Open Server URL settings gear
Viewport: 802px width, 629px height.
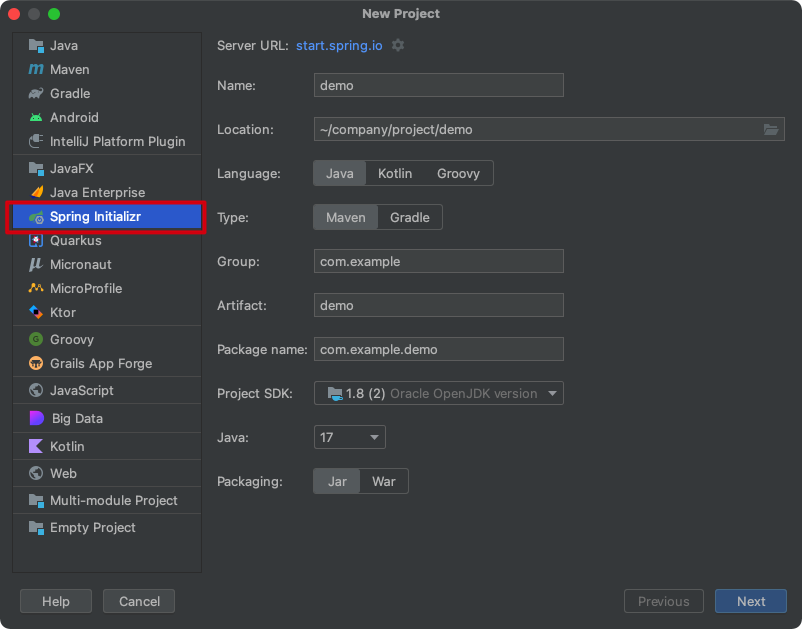pos(398,46)
